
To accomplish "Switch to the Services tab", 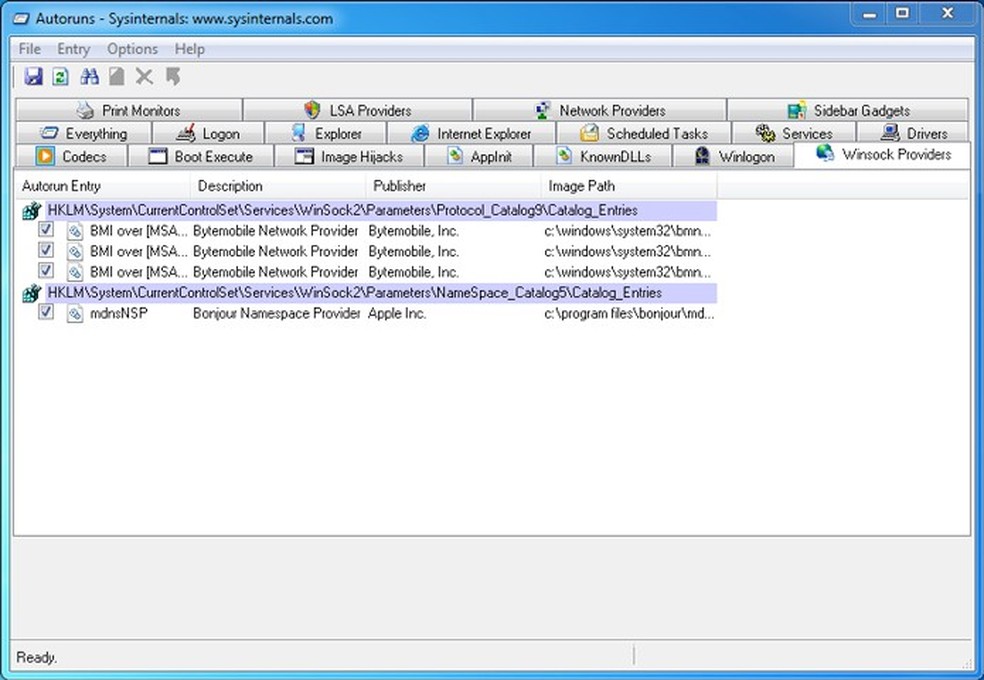I will click(x=794, y=134).
